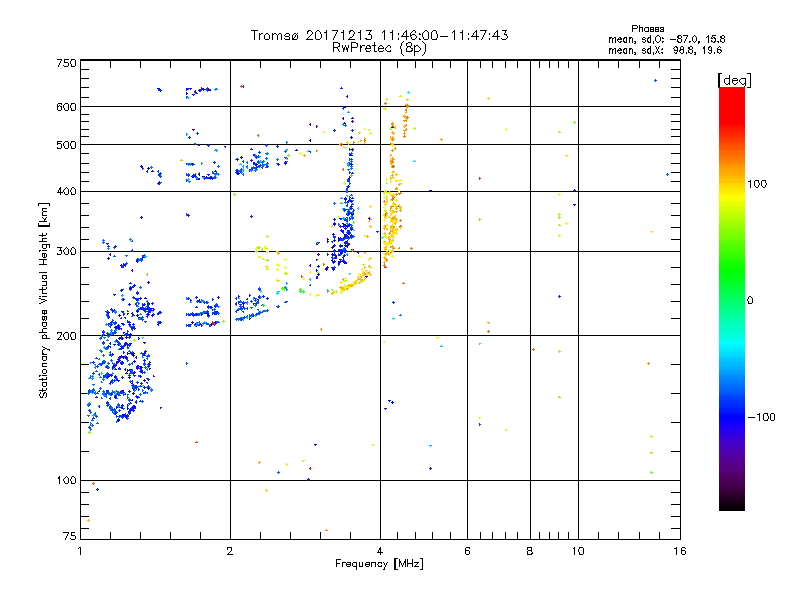Screen dimensions: 800x600
Task: Click the colorbar '-100' tick label
Action: (761, 417)
